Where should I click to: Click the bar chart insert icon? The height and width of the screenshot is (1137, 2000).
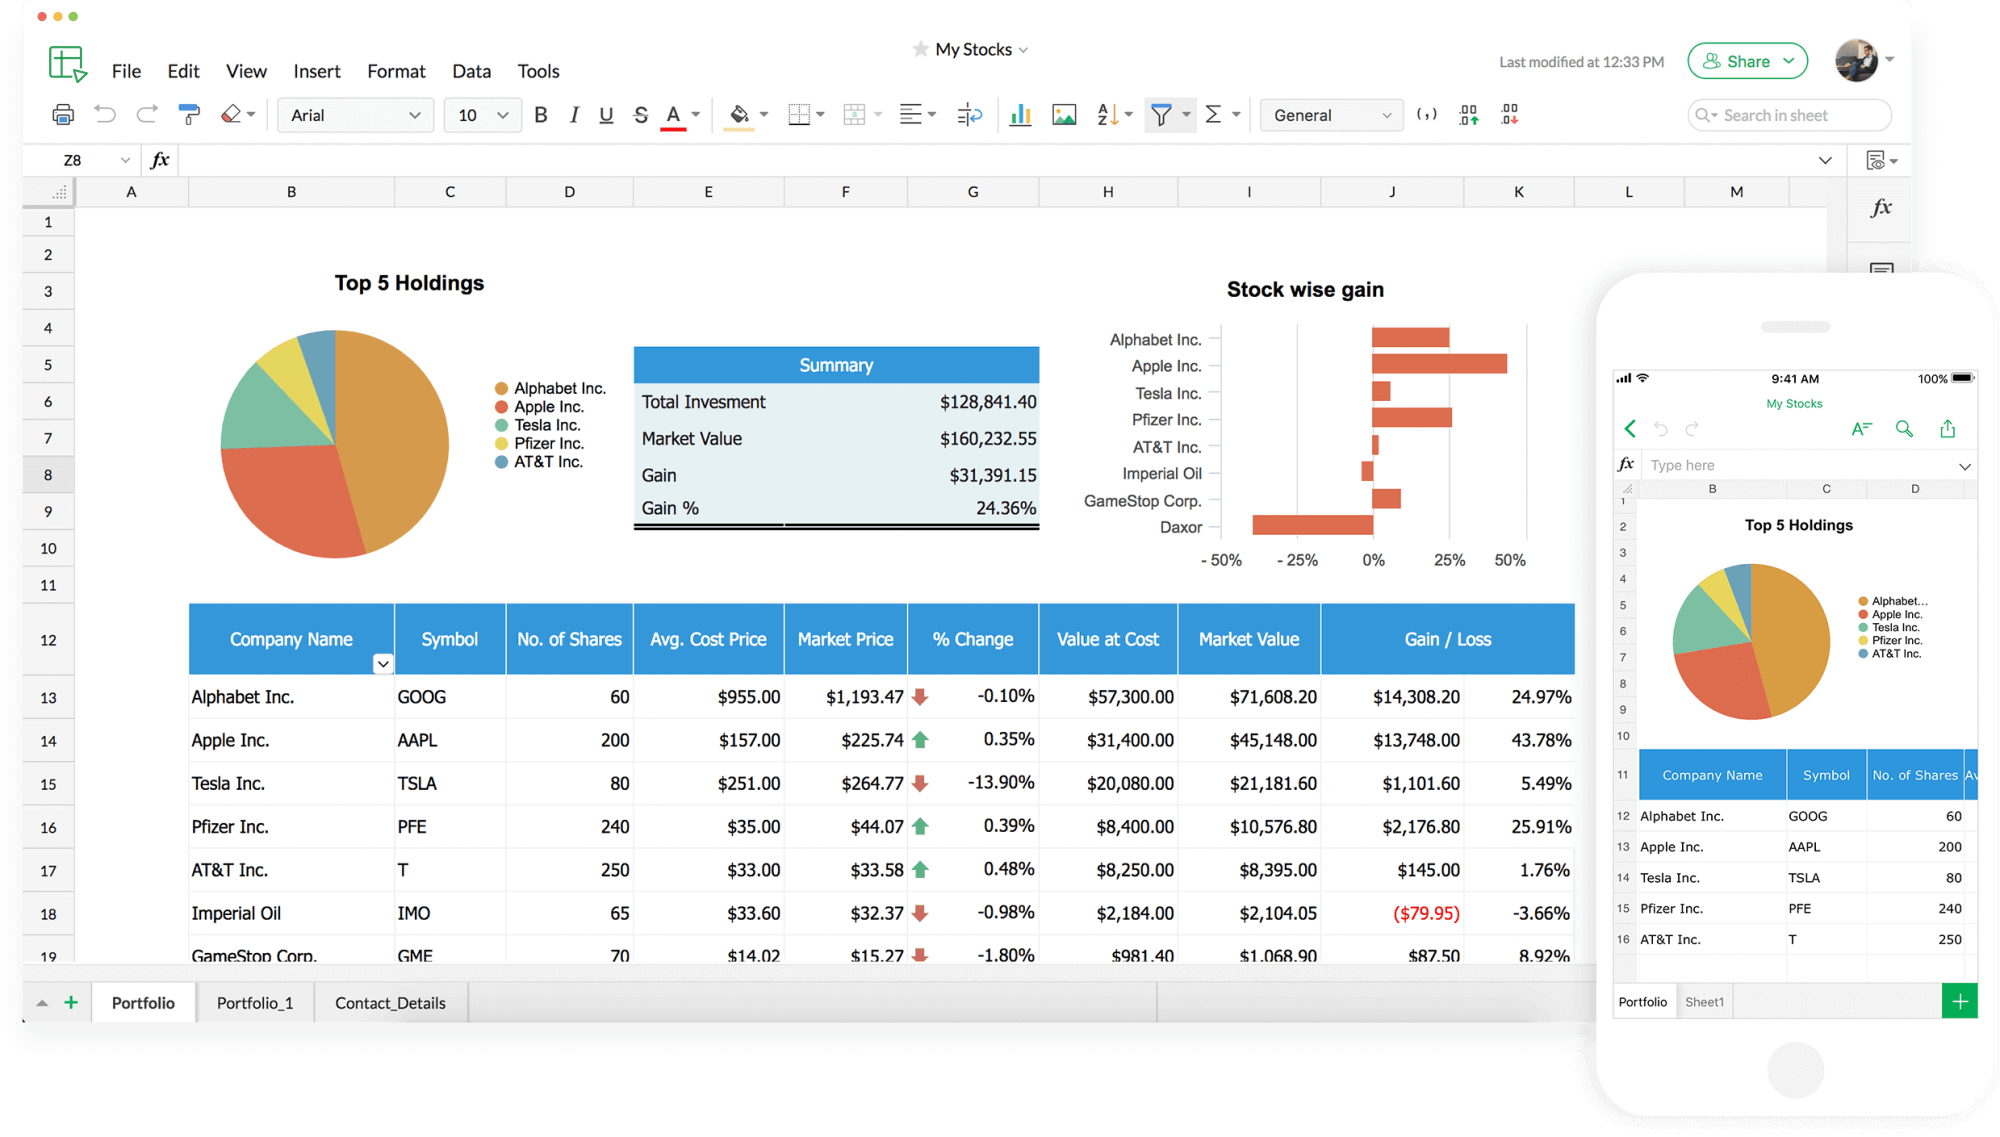pos(1021,114)
